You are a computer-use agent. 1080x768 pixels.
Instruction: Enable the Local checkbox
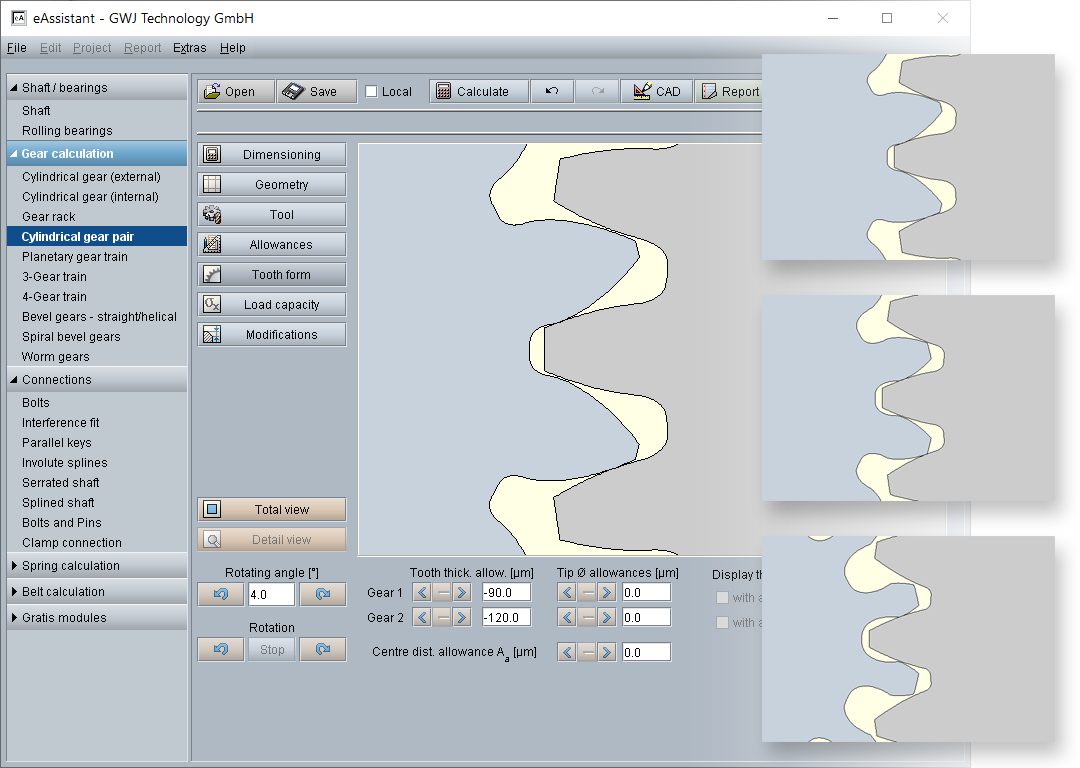[x=372, y=91]
